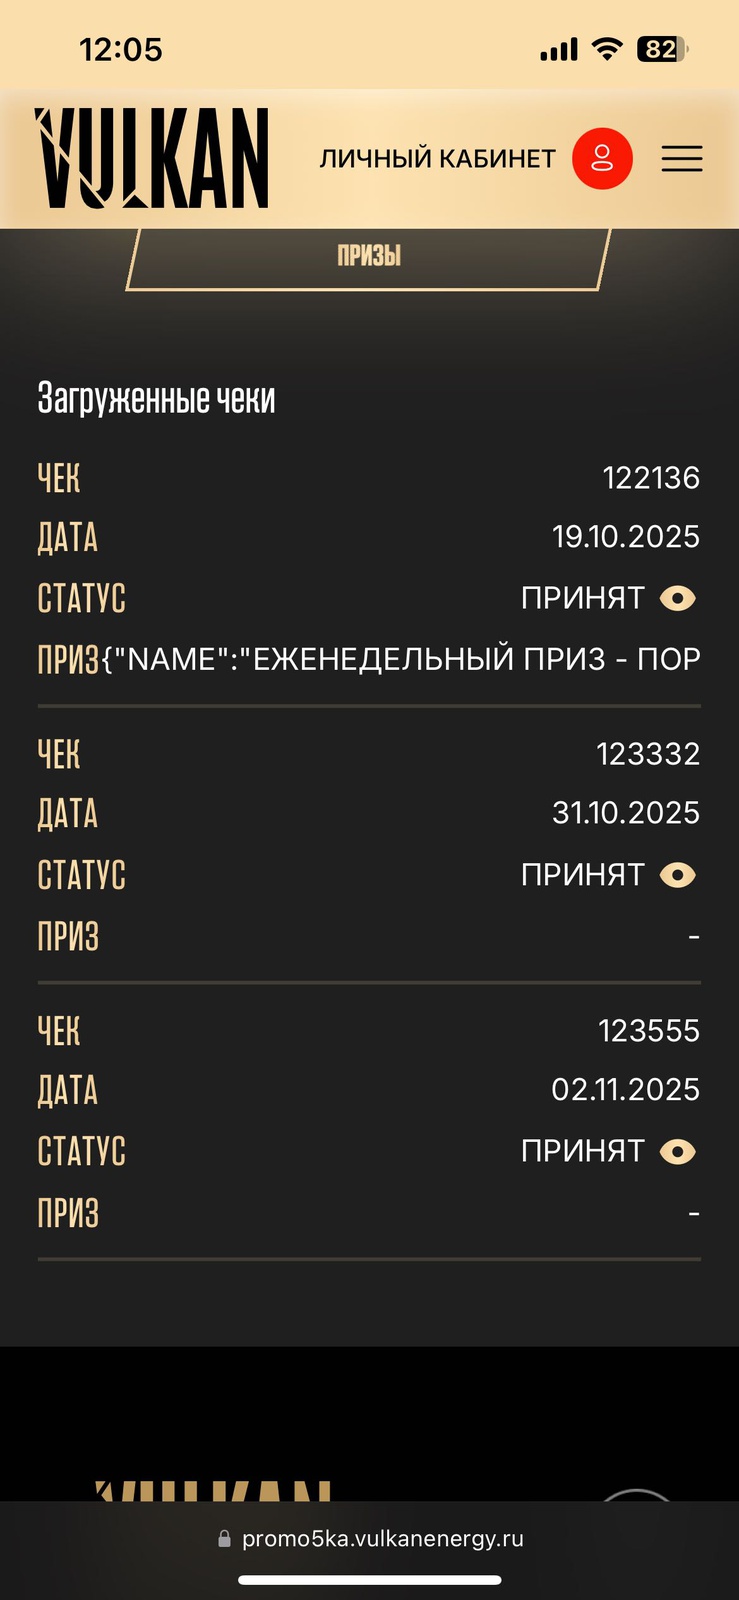Tap the 12:05 clock in status bar
This screenshot has width=739, height=1600.
(x=121, y=49)
